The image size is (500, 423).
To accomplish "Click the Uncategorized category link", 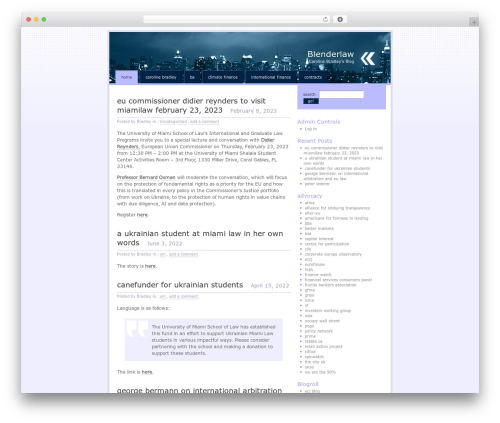I will click(x=173, y=122).
